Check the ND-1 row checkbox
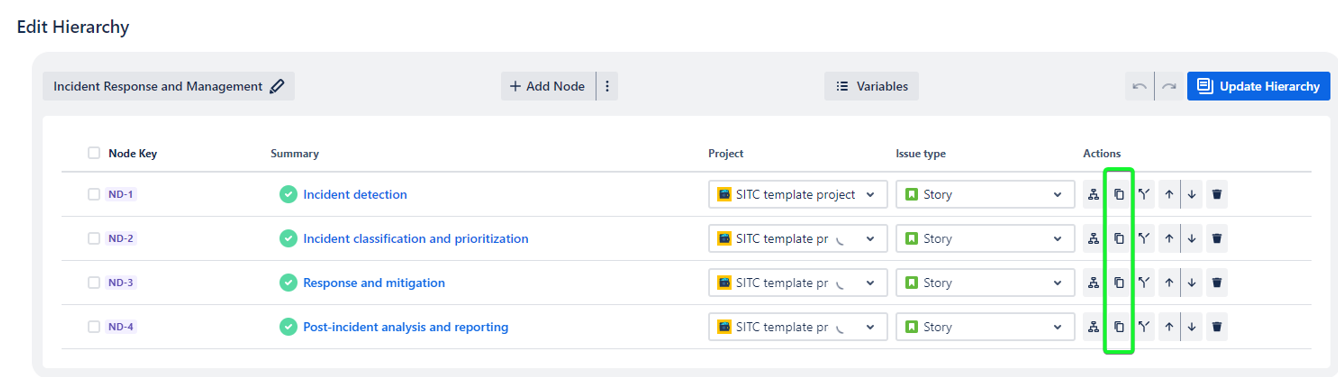The height and width of the screenshot is (377, 1338). [94, 194]
